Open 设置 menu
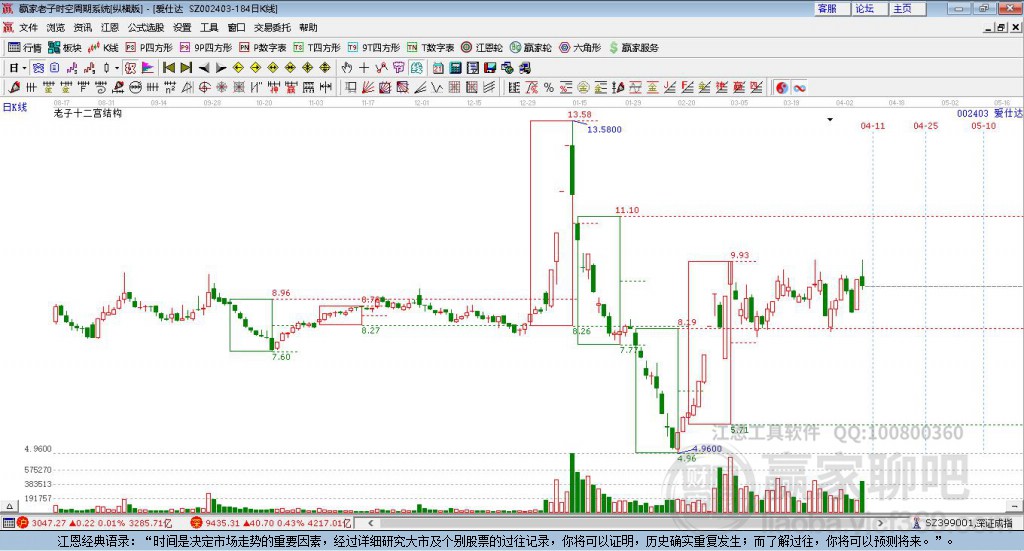 (x=182, y=27)
